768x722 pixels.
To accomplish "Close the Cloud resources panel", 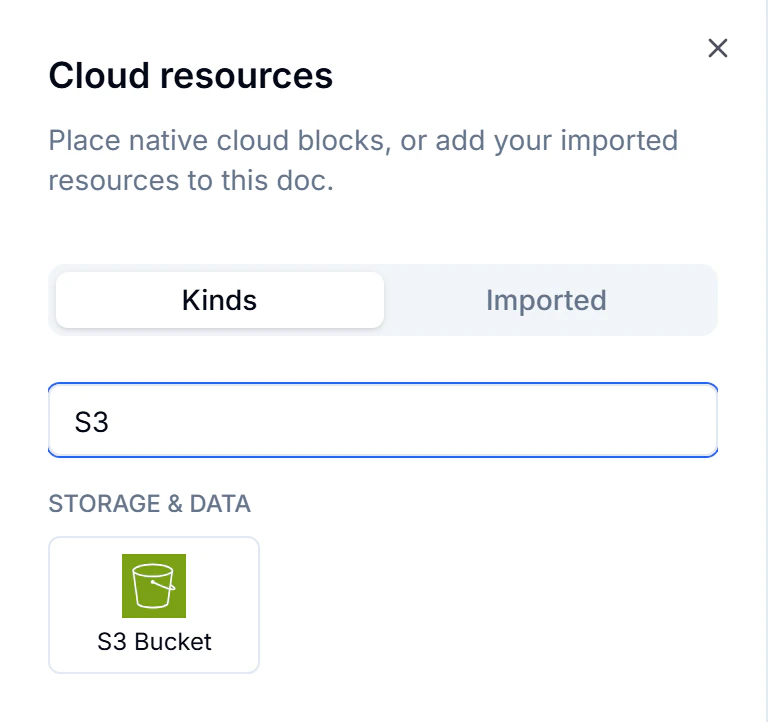I will (718, 48).
